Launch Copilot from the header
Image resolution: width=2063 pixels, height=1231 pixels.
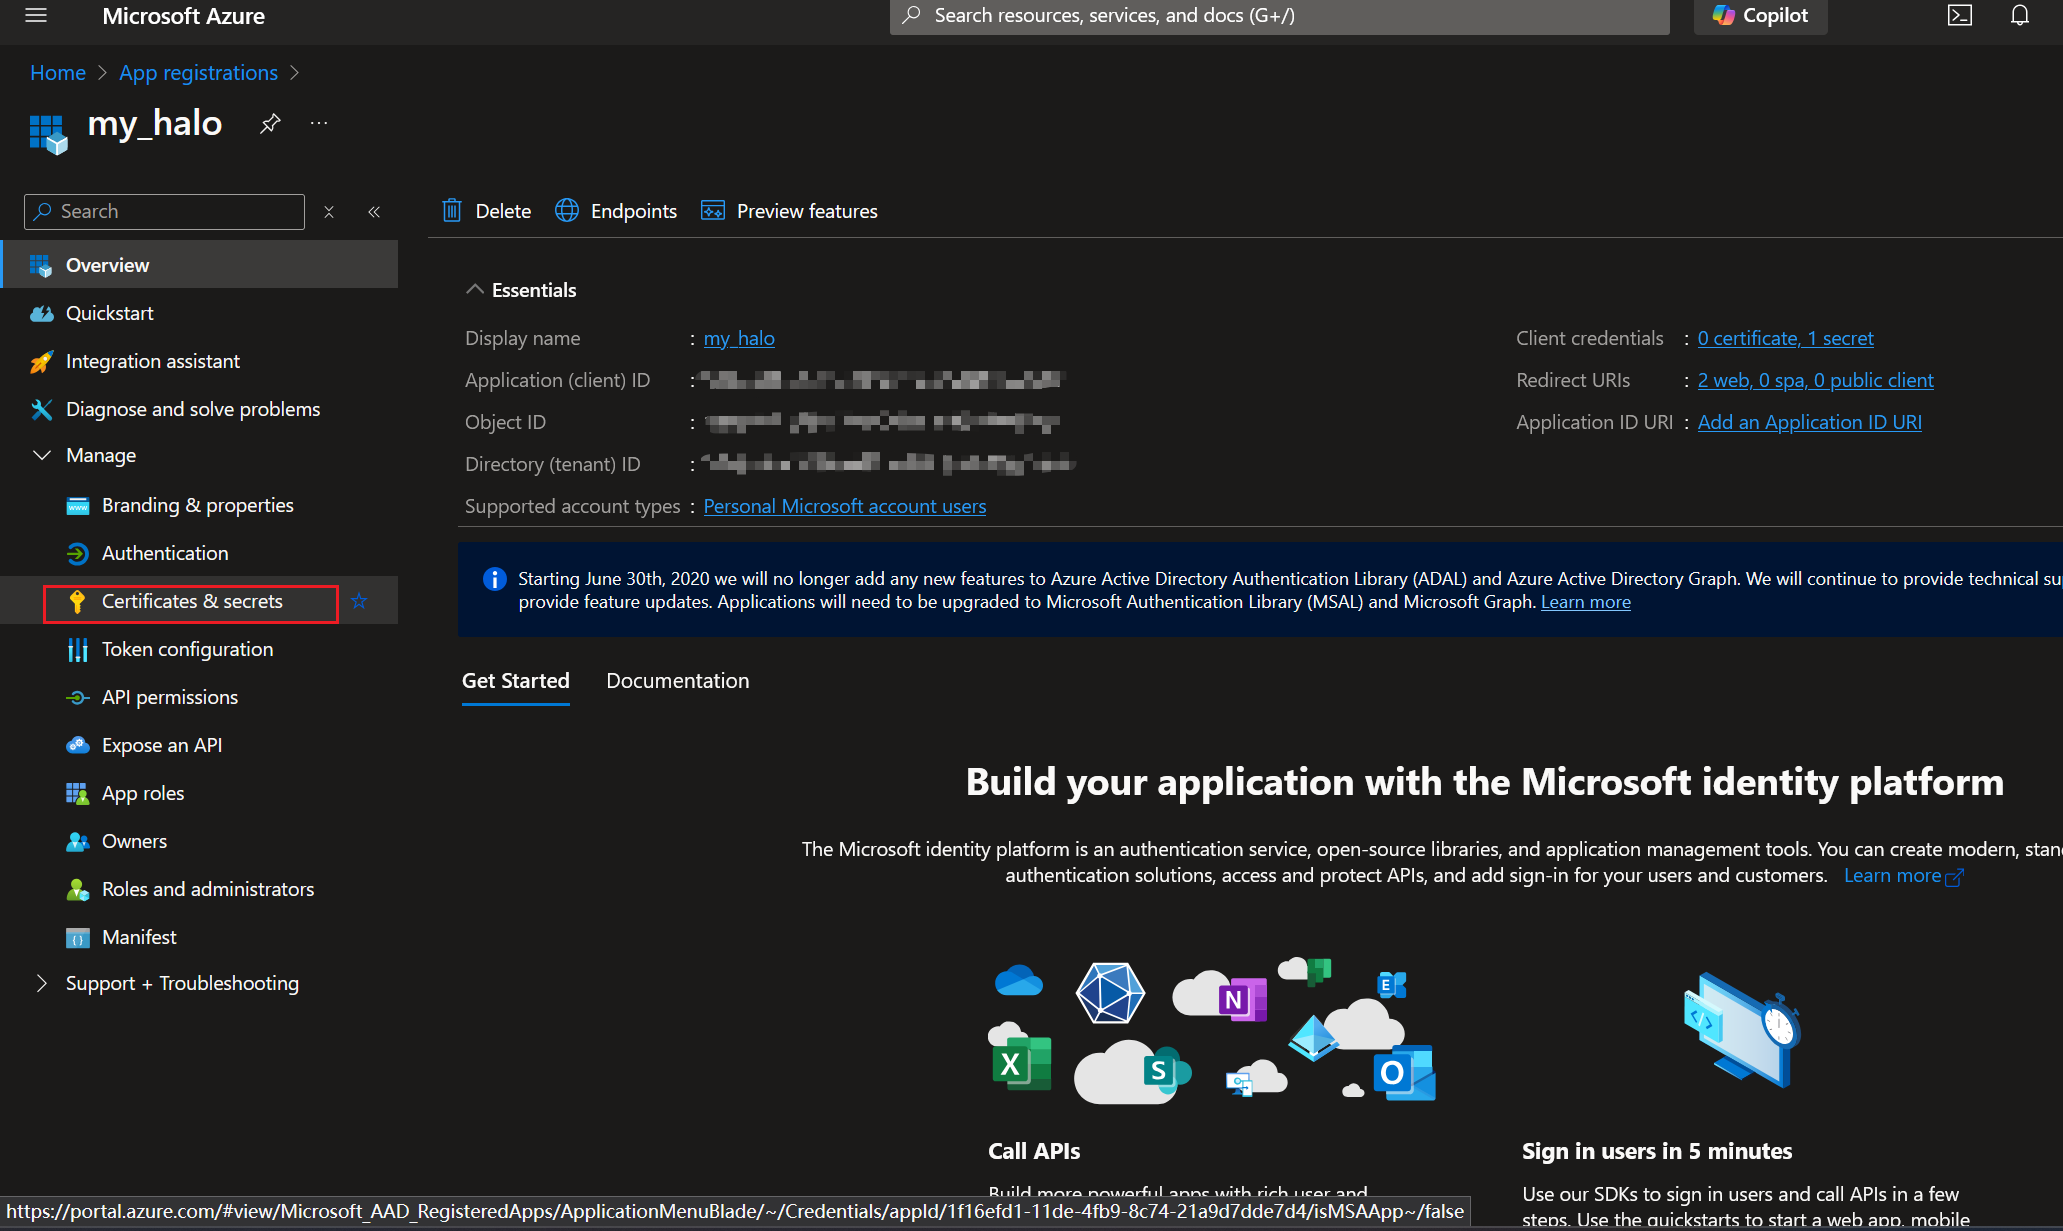pyautogui.click(x=1760, y=15)
